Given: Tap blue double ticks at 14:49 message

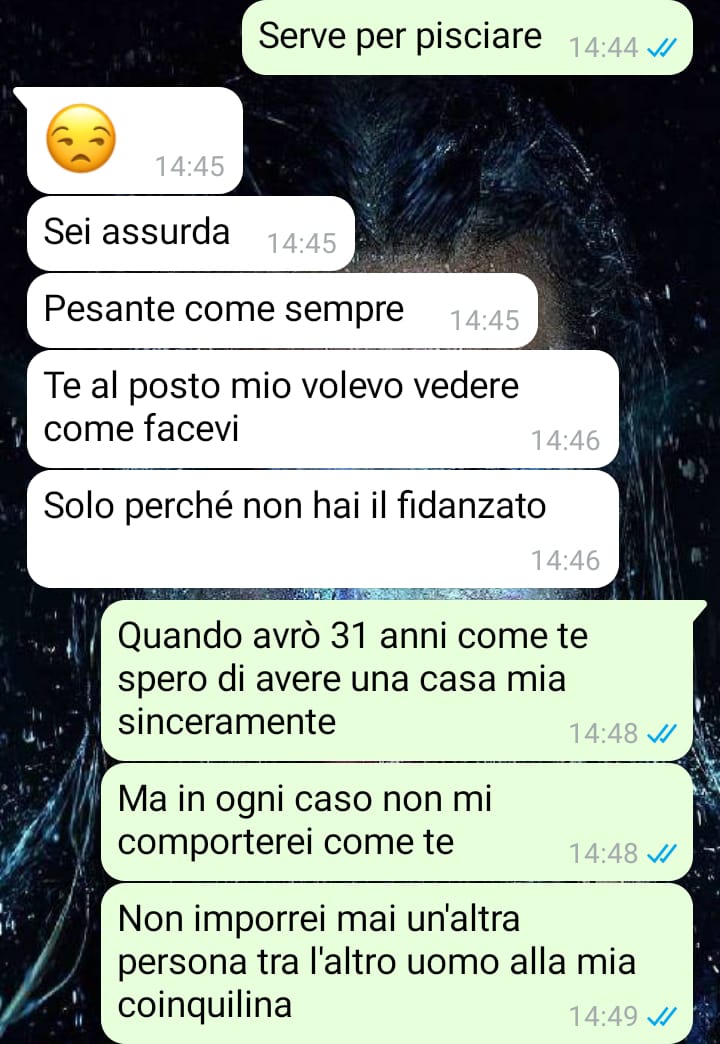Looking at the screenshot, I should click(662, 1016).
